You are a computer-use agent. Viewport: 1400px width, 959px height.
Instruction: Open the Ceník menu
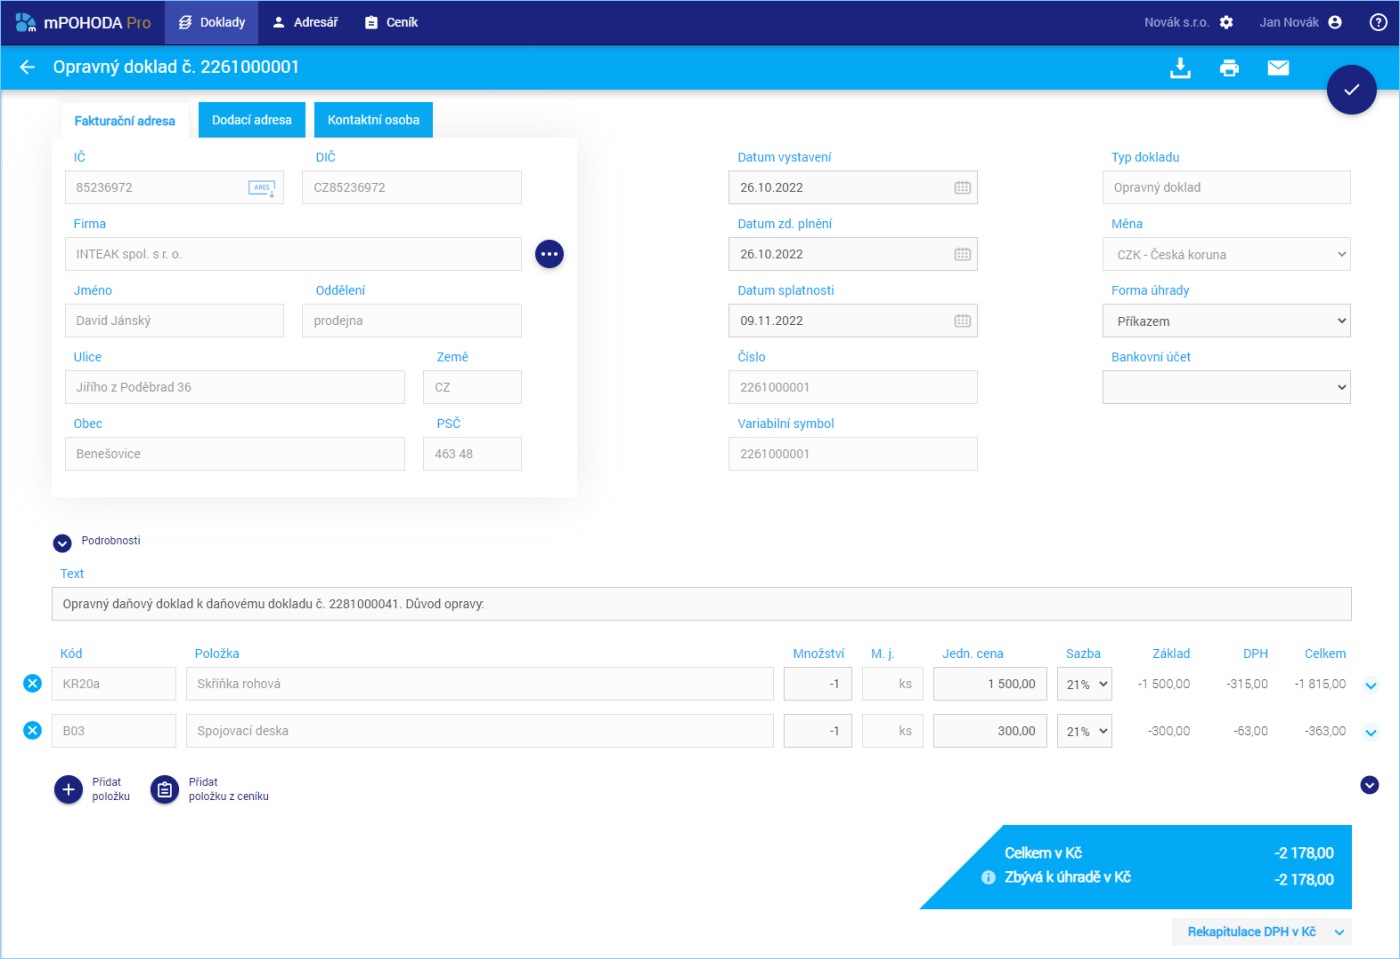[x=391, y=22]
